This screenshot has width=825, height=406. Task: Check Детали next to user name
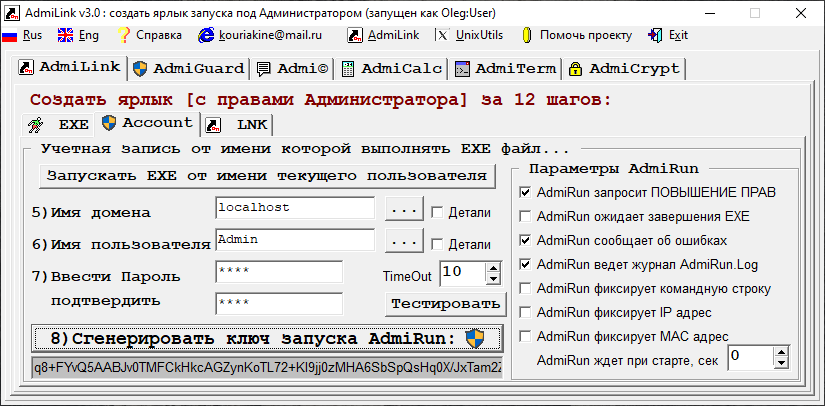(x=437, y=244)
